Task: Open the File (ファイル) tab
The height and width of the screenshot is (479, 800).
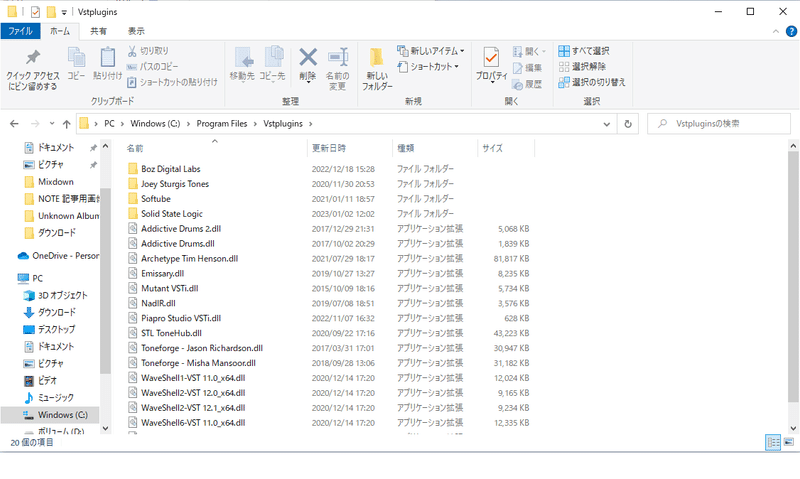Action: click(x=20, y=31)
